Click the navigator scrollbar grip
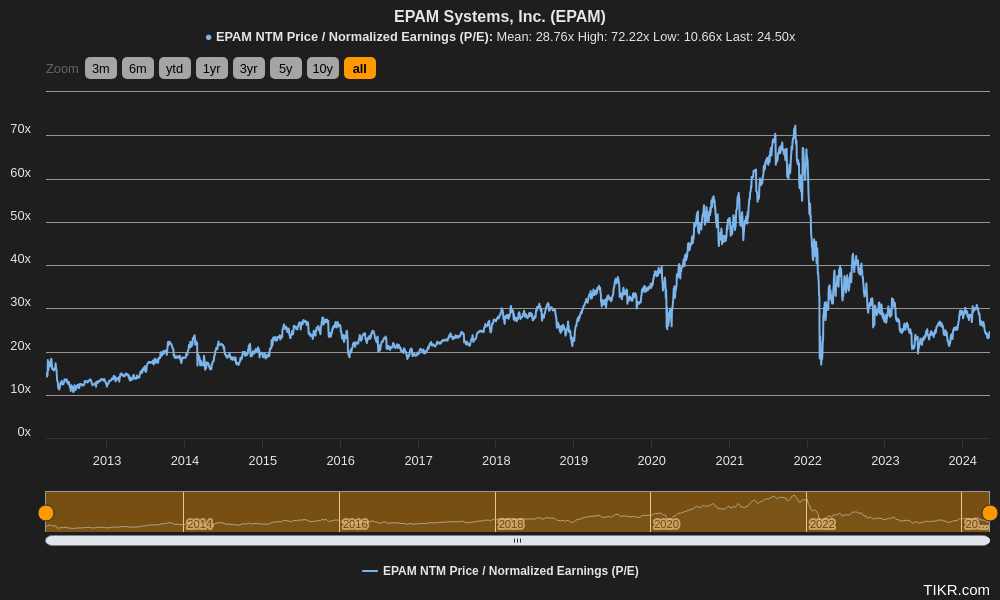 (x=518, y=539)
